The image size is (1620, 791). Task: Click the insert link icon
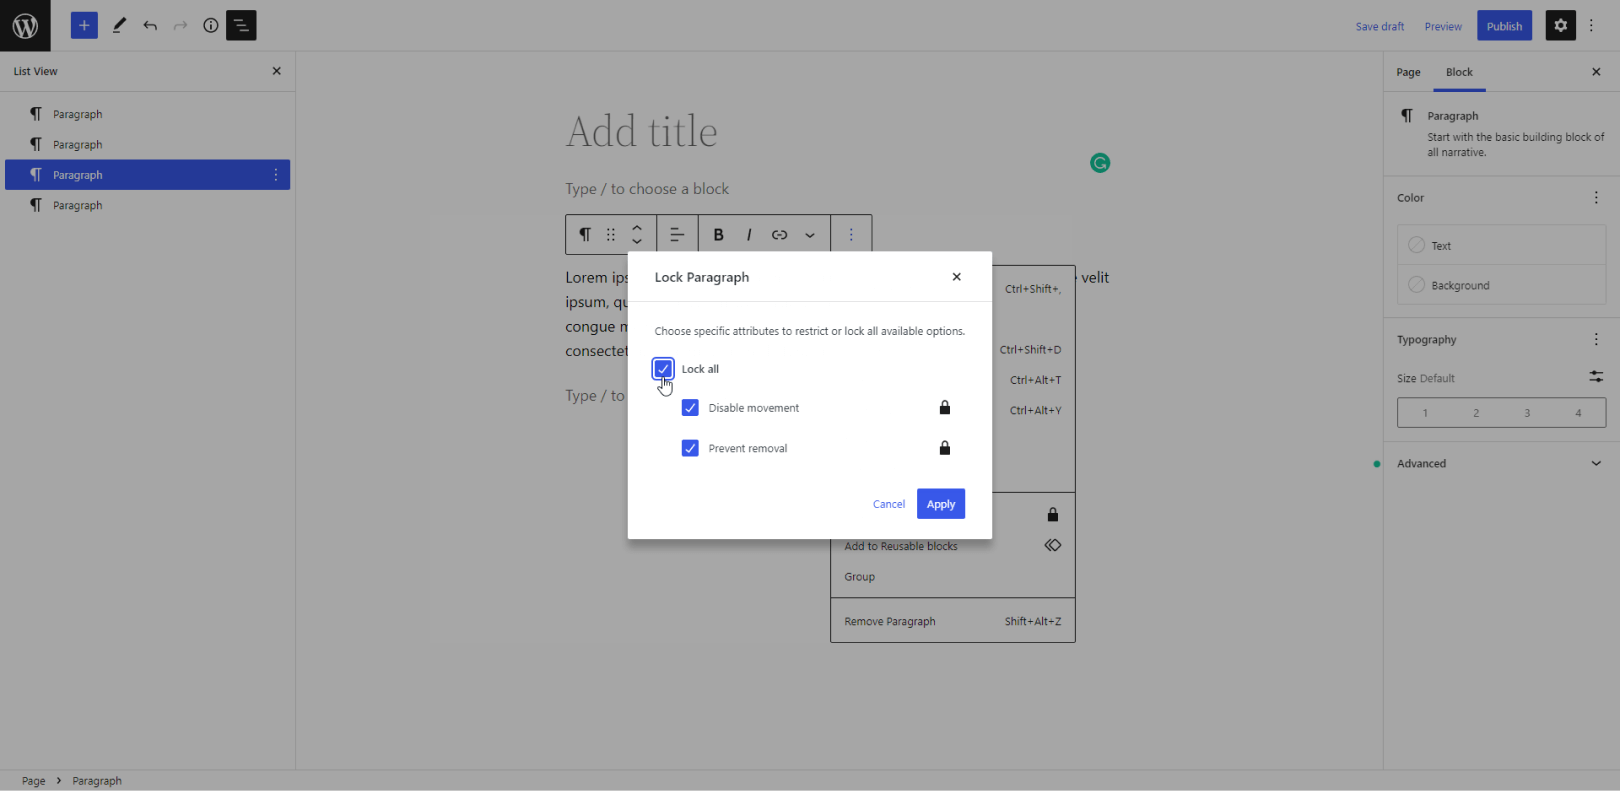779,235
